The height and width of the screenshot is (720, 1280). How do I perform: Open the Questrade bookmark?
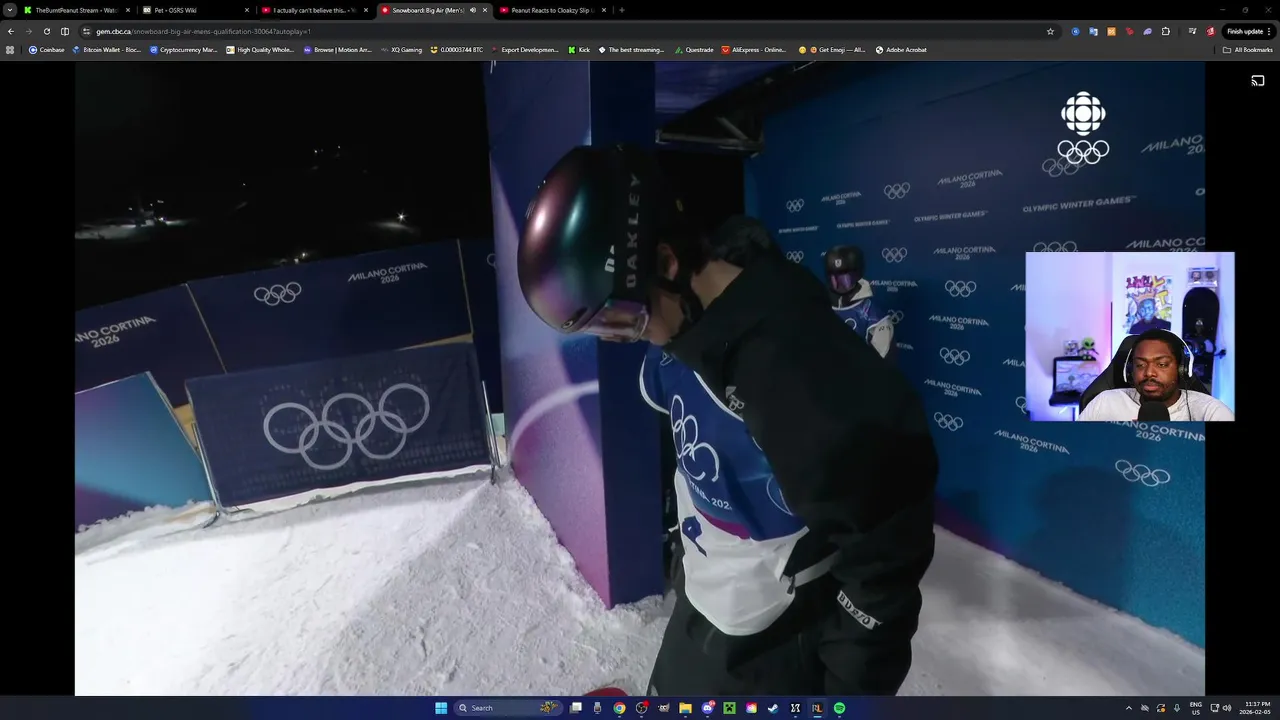pos(693,49)
